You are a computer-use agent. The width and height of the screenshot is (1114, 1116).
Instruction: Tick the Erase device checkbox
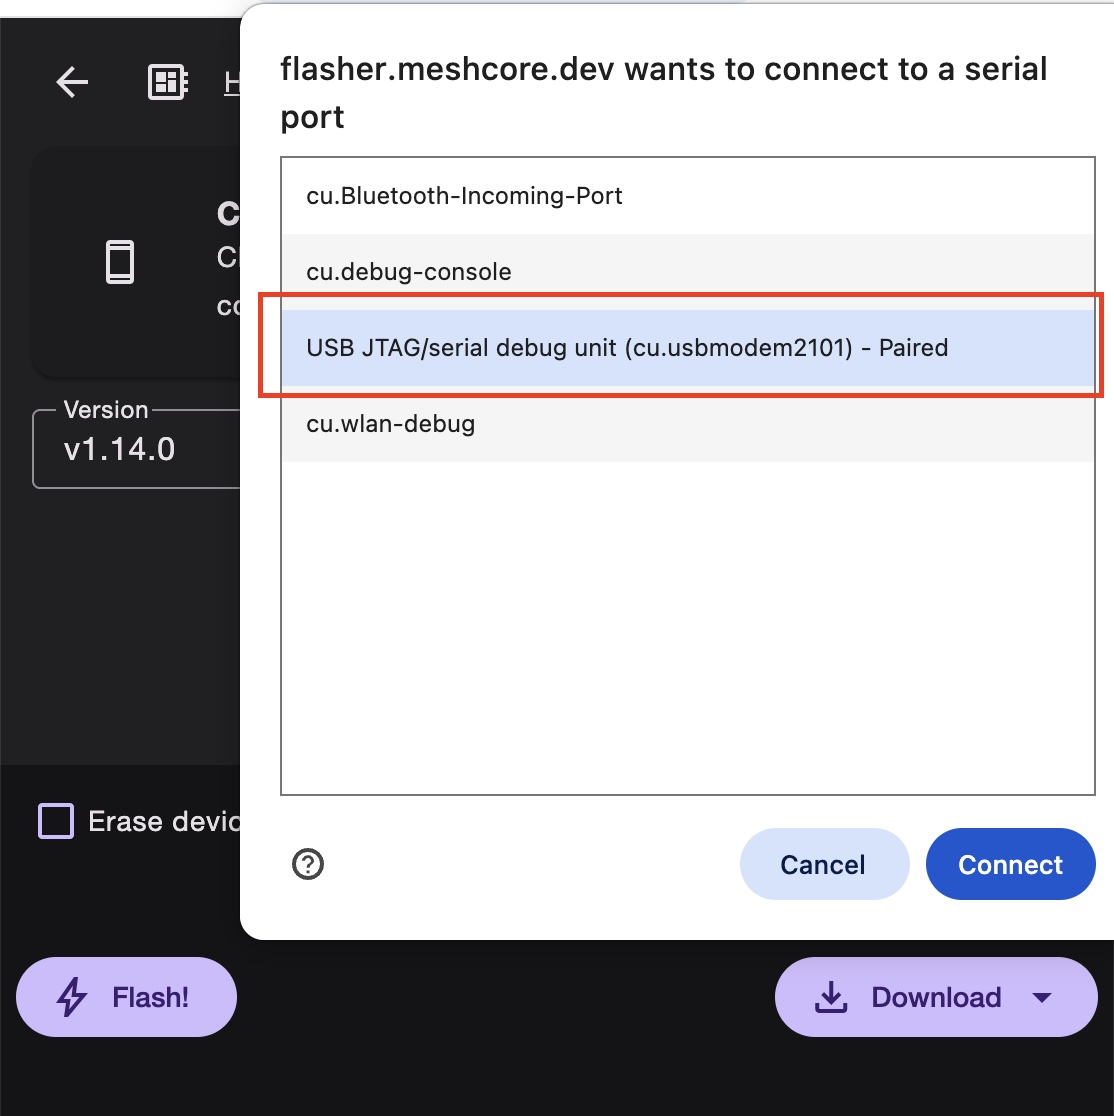pos(56,821)
